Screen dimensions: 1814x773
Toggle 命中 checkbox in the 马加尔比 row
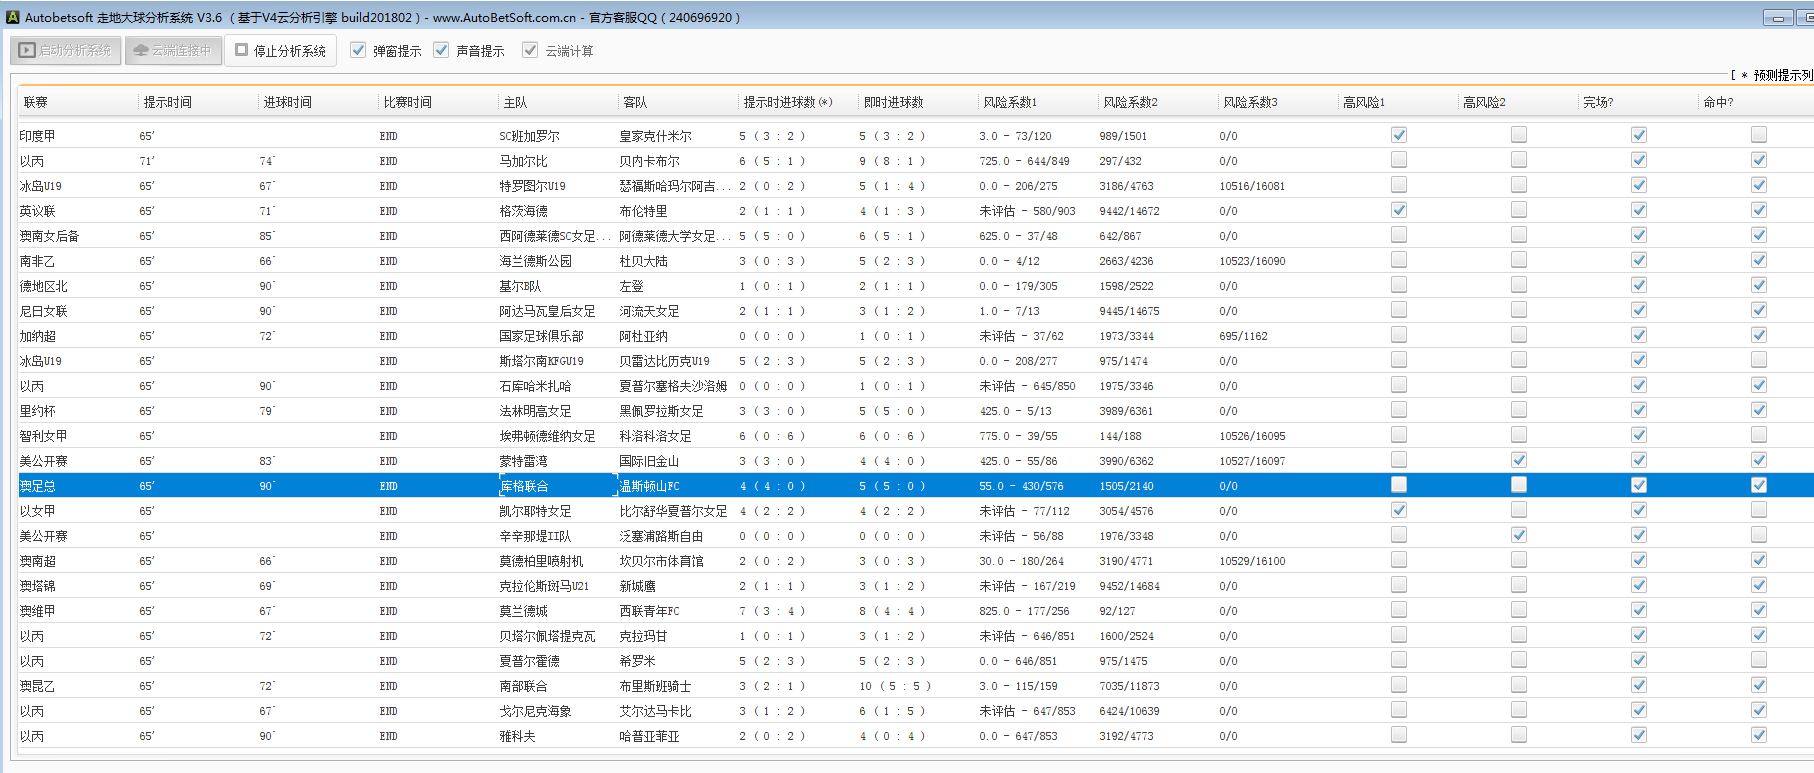point(1759,160)
